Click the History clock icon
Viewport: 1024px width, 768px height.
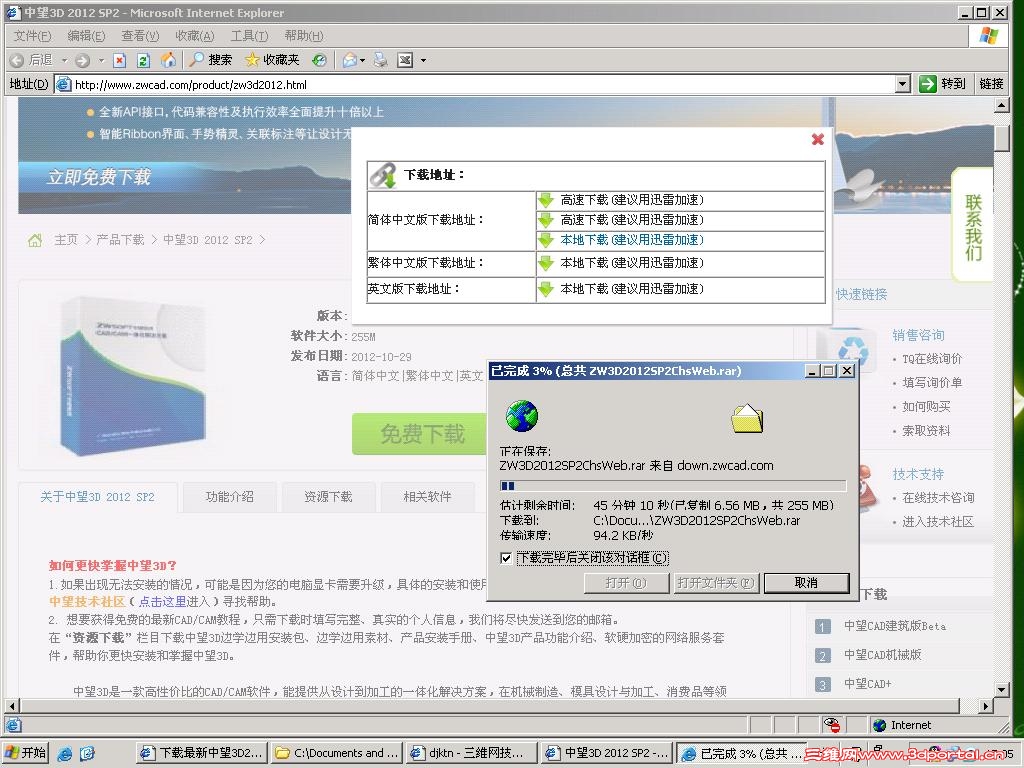coord(319,60)
